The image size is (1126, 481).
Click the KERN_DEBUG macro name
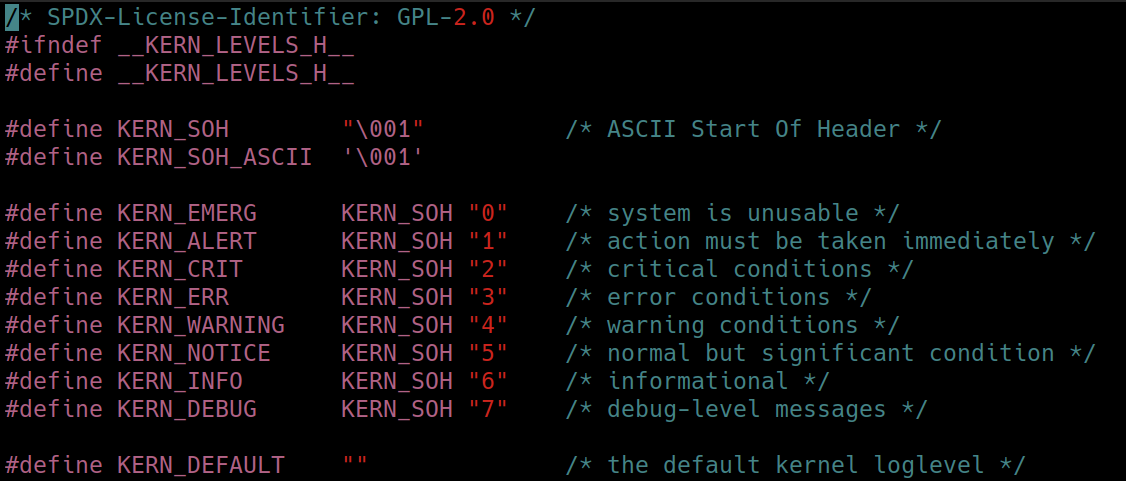click(186, 410)
